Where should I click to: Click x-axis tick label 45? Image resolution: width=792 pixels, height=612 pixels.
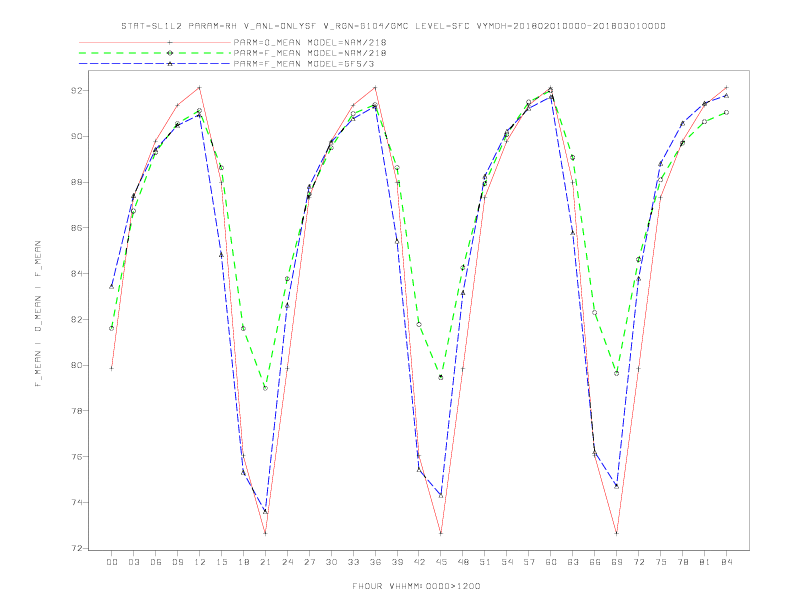[x=441, y=562]
